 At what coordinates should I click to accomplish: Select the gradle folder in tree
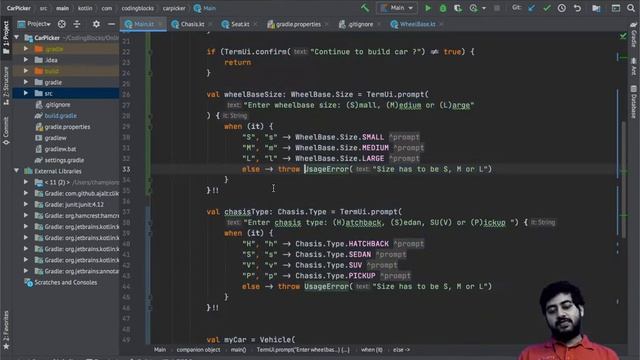pyautogui.click(x=53, y=82)
